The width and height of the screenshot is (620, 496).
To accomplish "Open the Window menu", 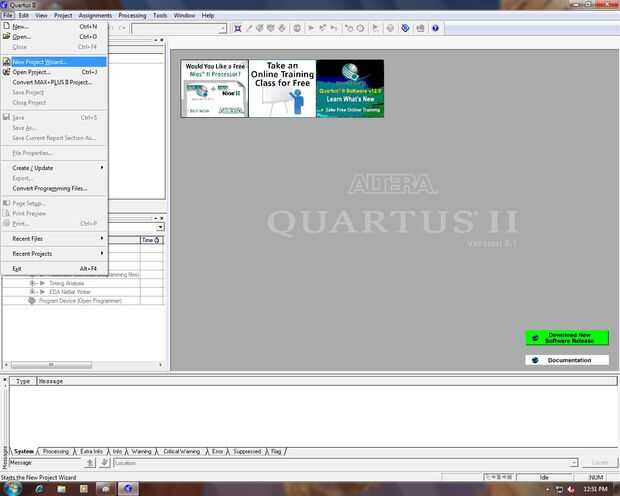I will [185, 15].
